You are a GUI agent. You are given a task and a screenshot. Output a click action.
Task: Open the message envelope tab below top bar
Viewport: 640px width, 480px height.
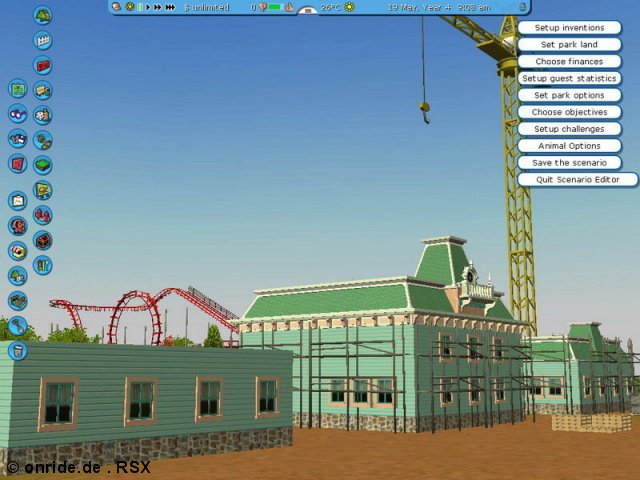coord(308,11)
